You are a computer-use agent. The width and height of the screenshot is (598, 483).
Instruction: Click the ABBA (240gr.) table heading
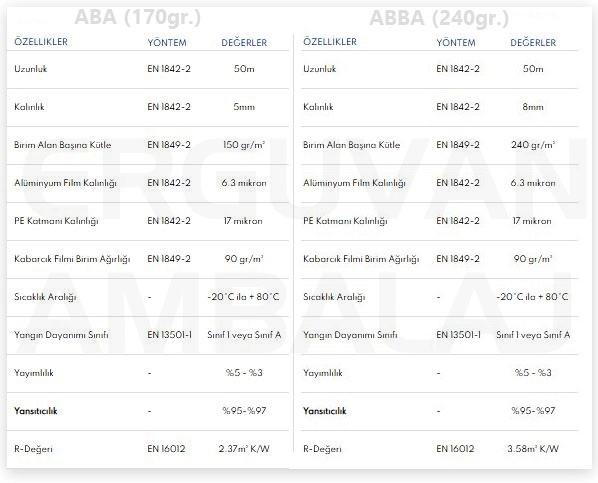tap(439, 18)
